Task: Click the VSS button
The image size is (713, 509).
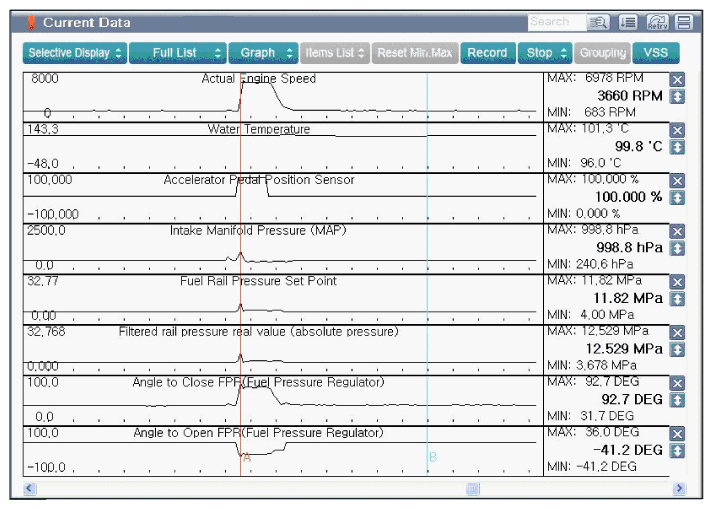Action: (656, 53)
